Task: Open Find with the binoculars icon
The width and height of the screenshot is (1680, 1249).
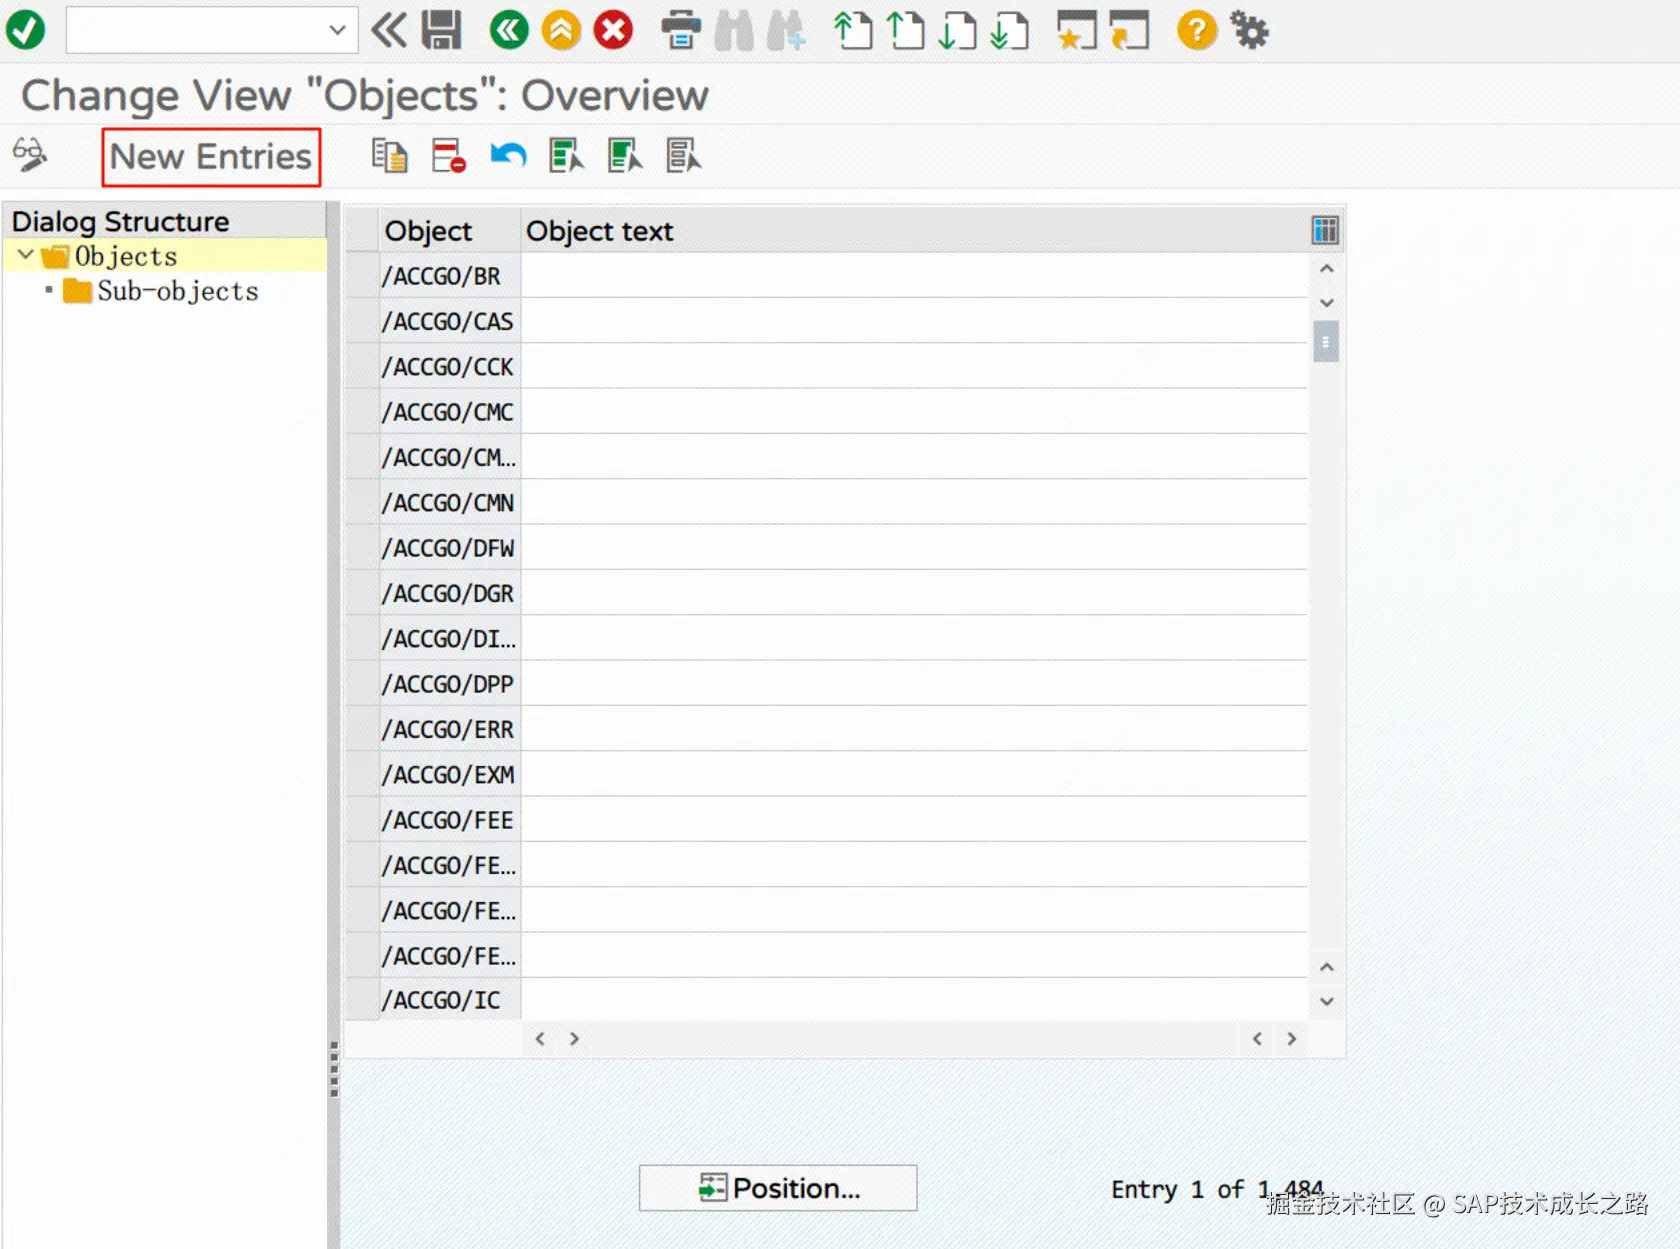Action: (x=734, y=30)
